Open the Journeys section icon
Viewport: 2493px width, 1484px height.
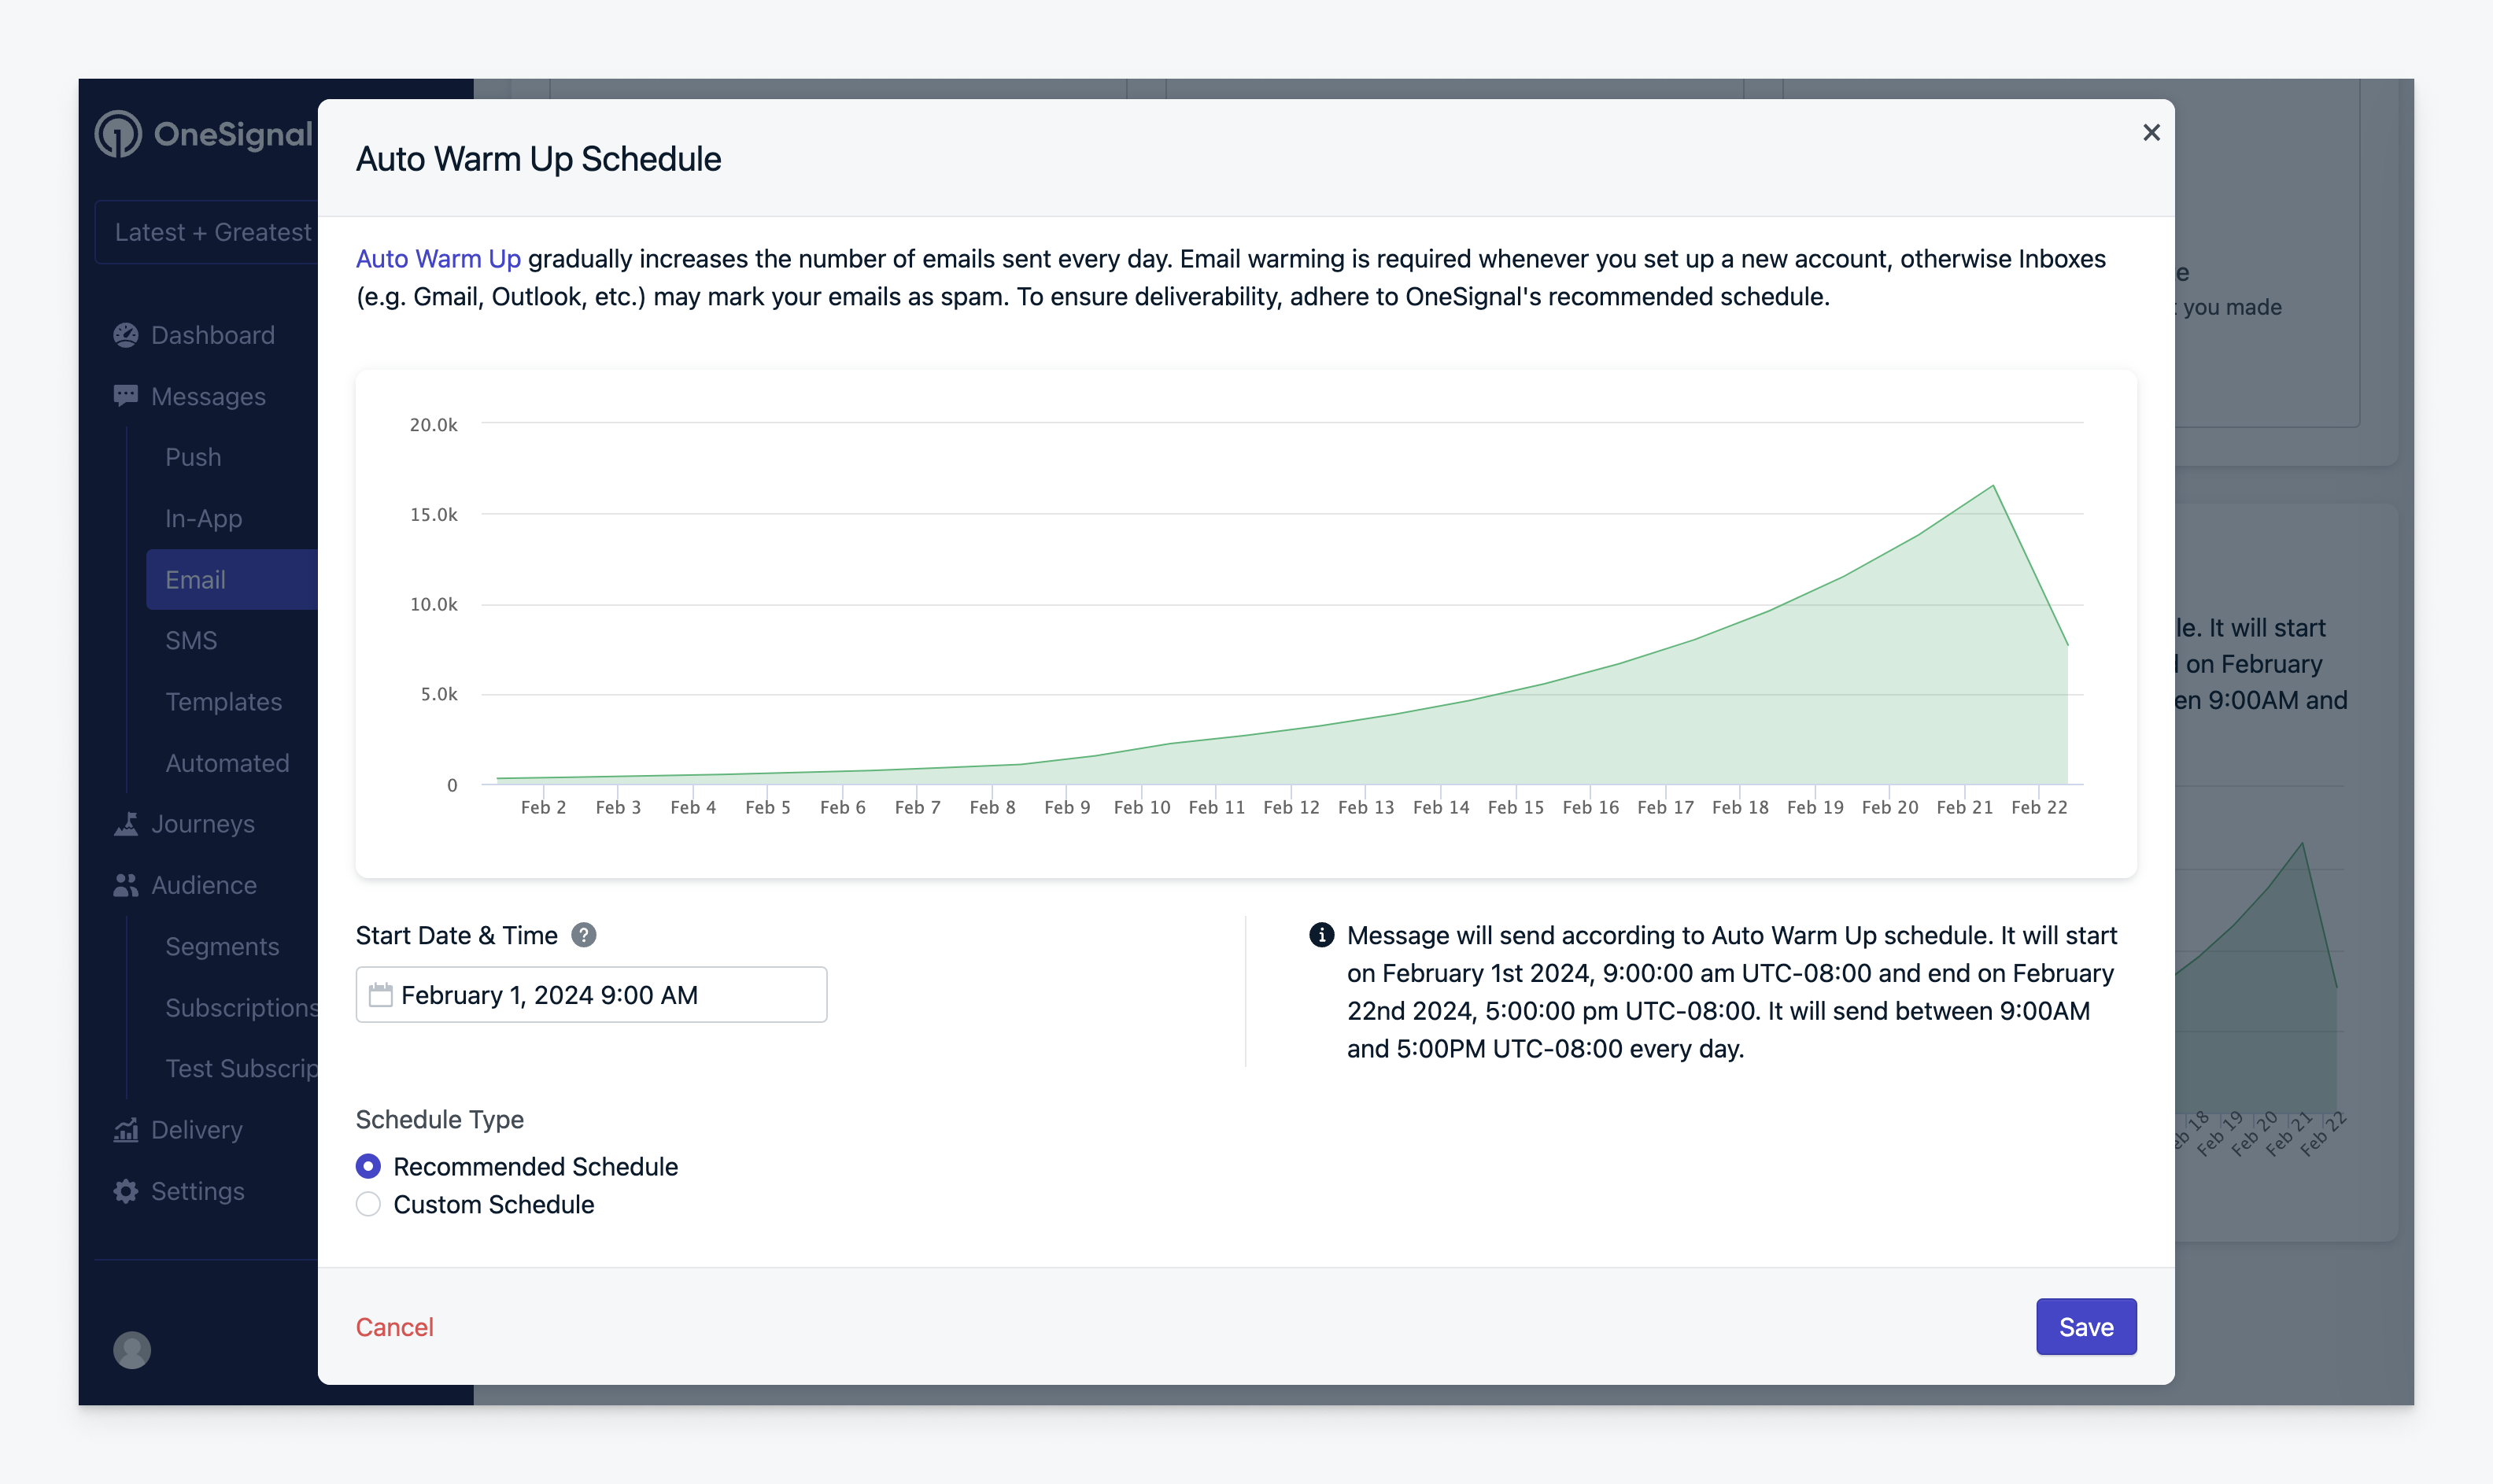coord(124,823)
